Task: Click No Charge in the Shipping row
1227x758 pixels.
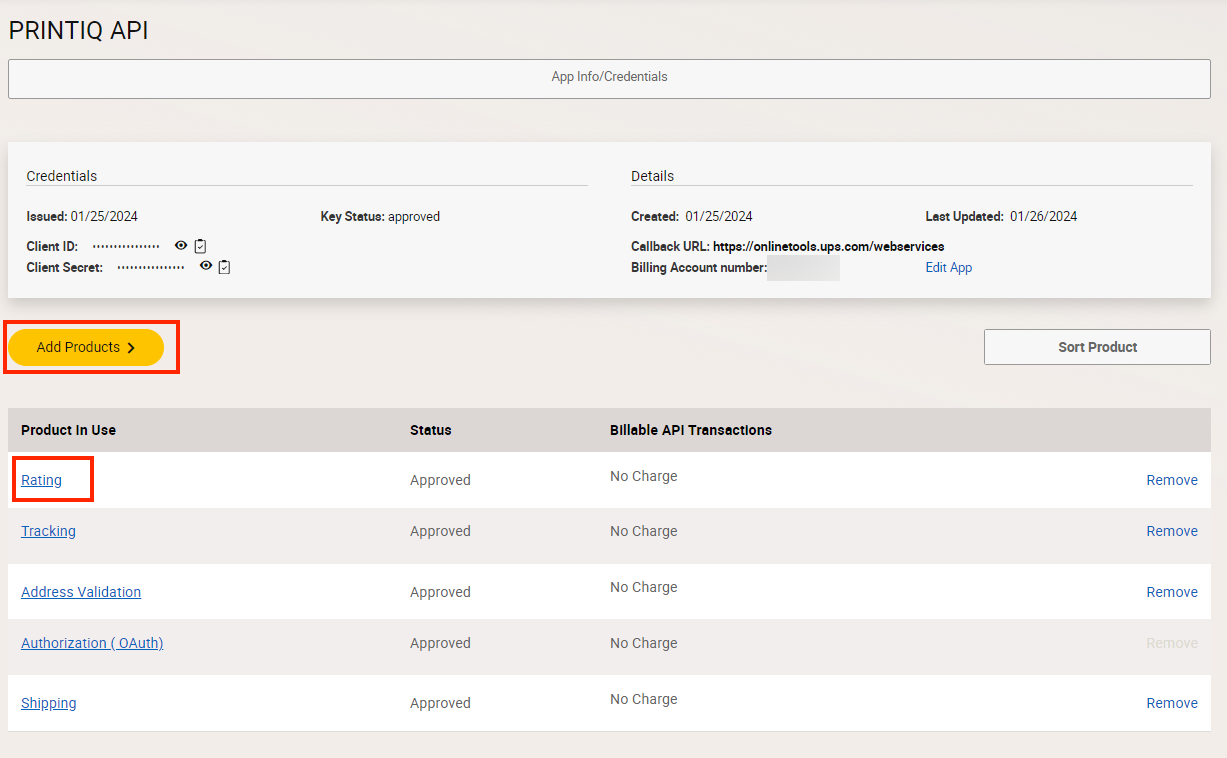Action: pos(643,699)
